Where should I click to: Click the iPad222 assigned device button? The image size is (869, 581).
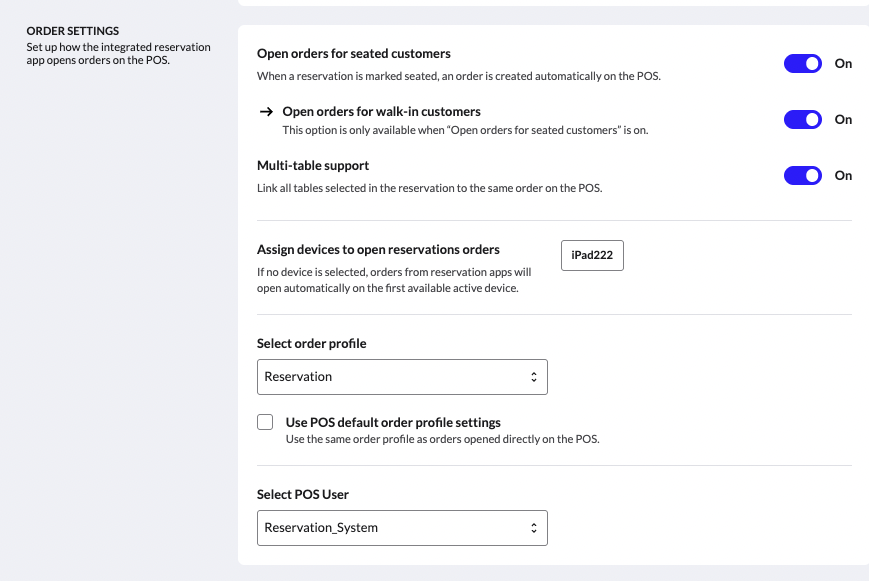point(592,256)
